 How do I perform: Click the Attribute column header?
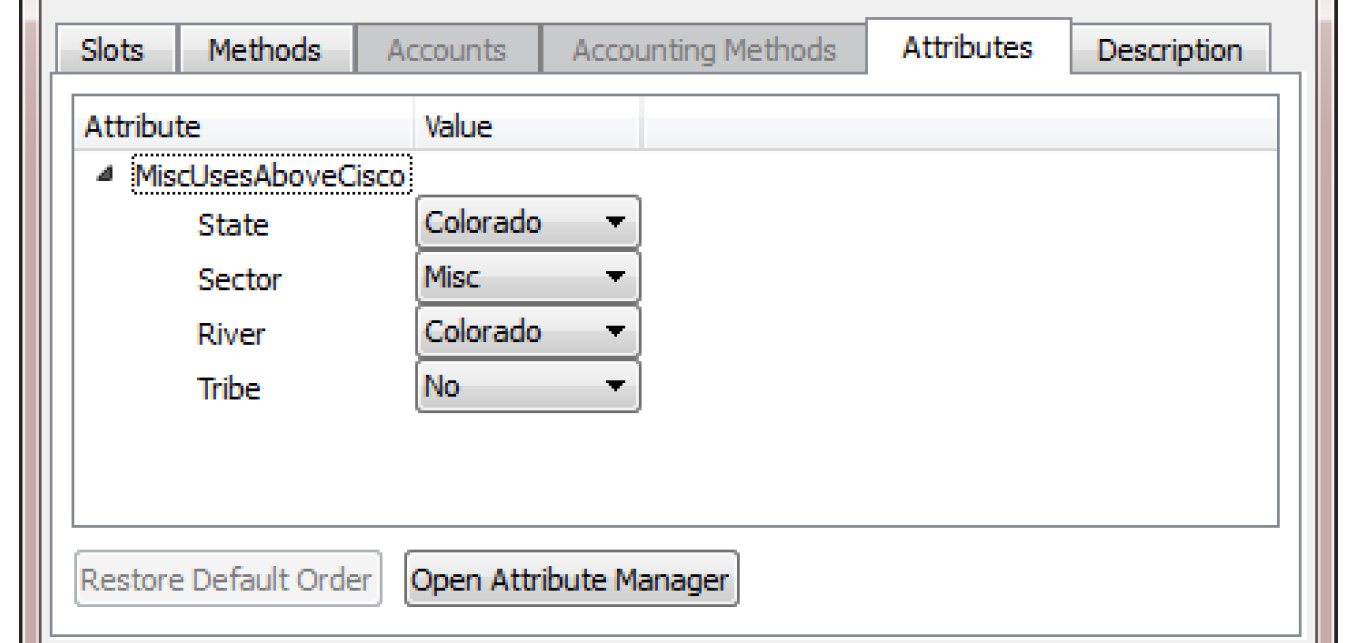click(143, 127)
